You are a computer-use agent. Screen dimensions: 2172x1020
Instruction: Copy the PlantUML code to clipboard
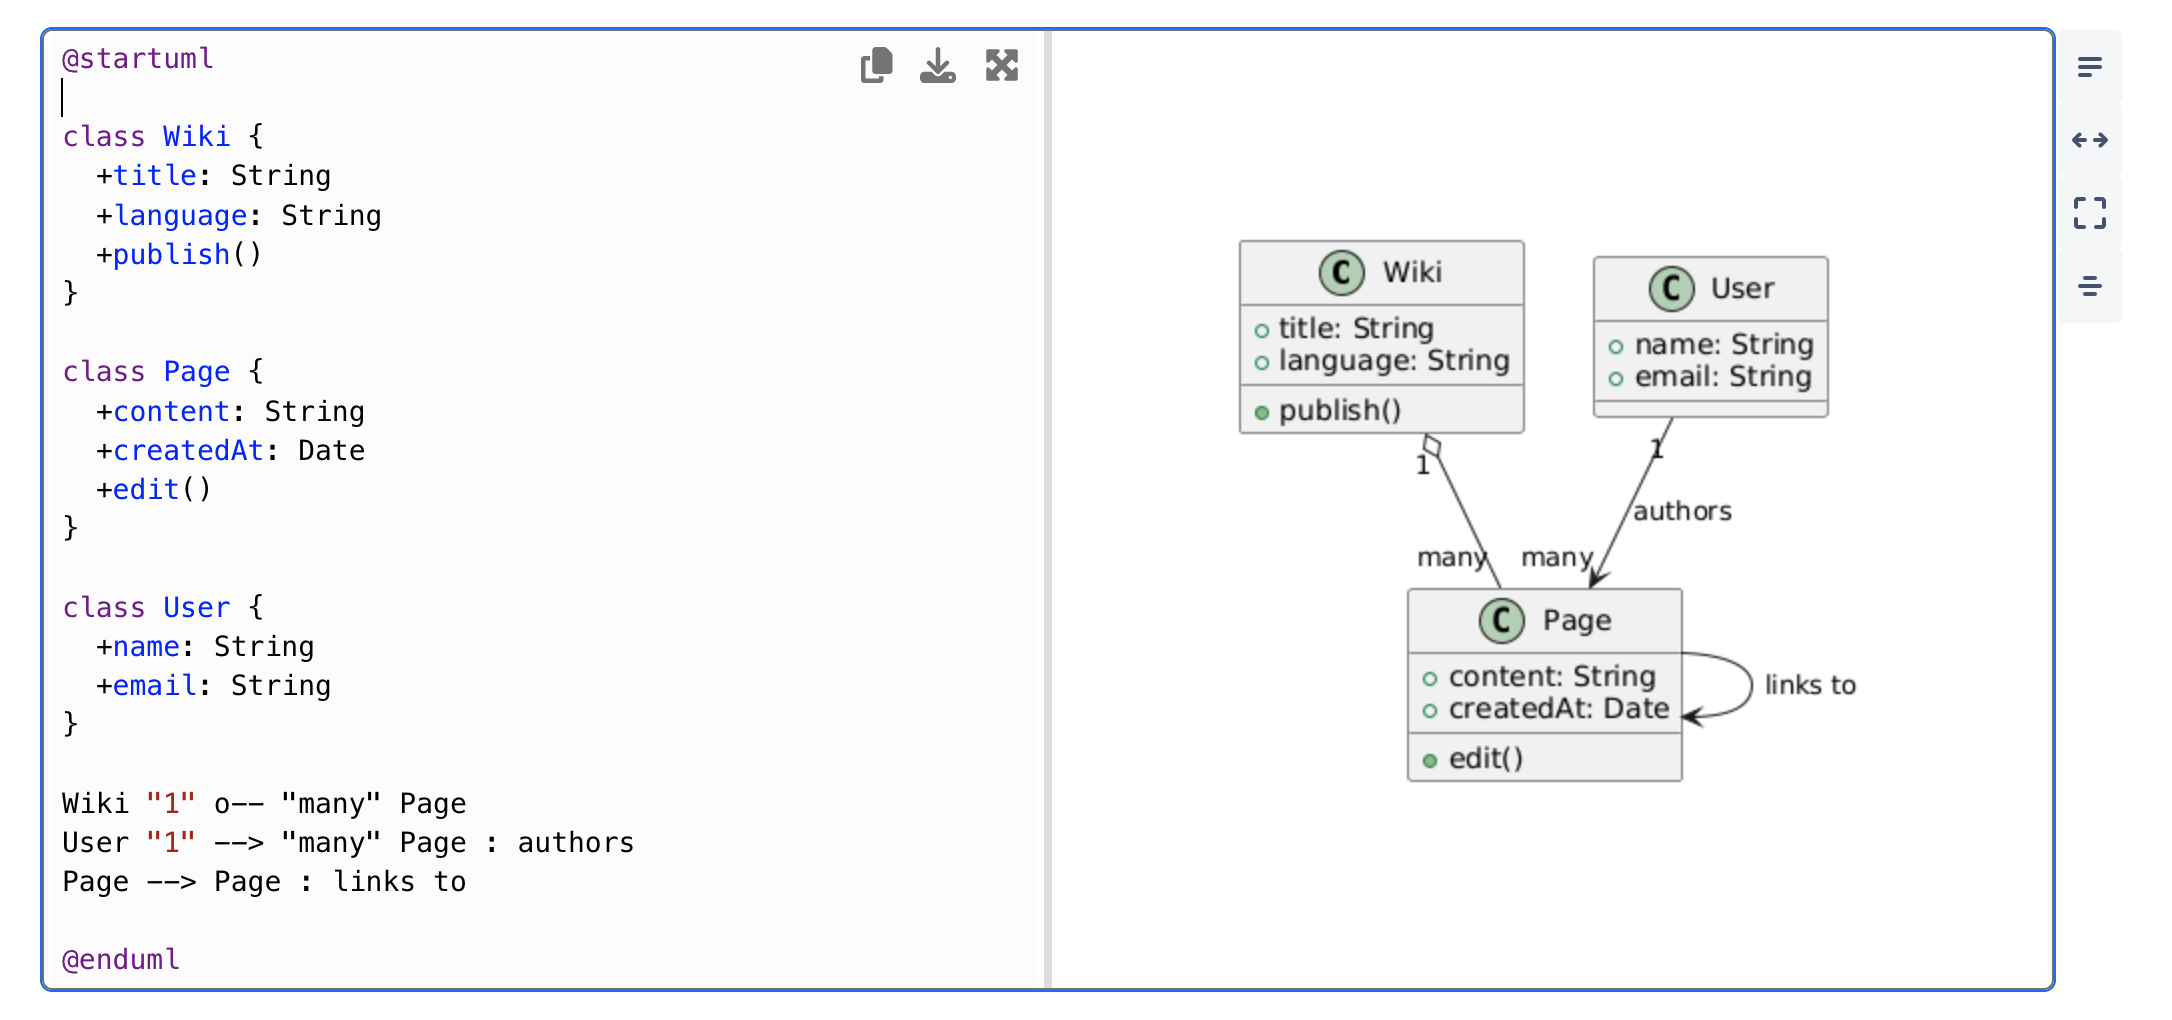(x=876, y=66)
